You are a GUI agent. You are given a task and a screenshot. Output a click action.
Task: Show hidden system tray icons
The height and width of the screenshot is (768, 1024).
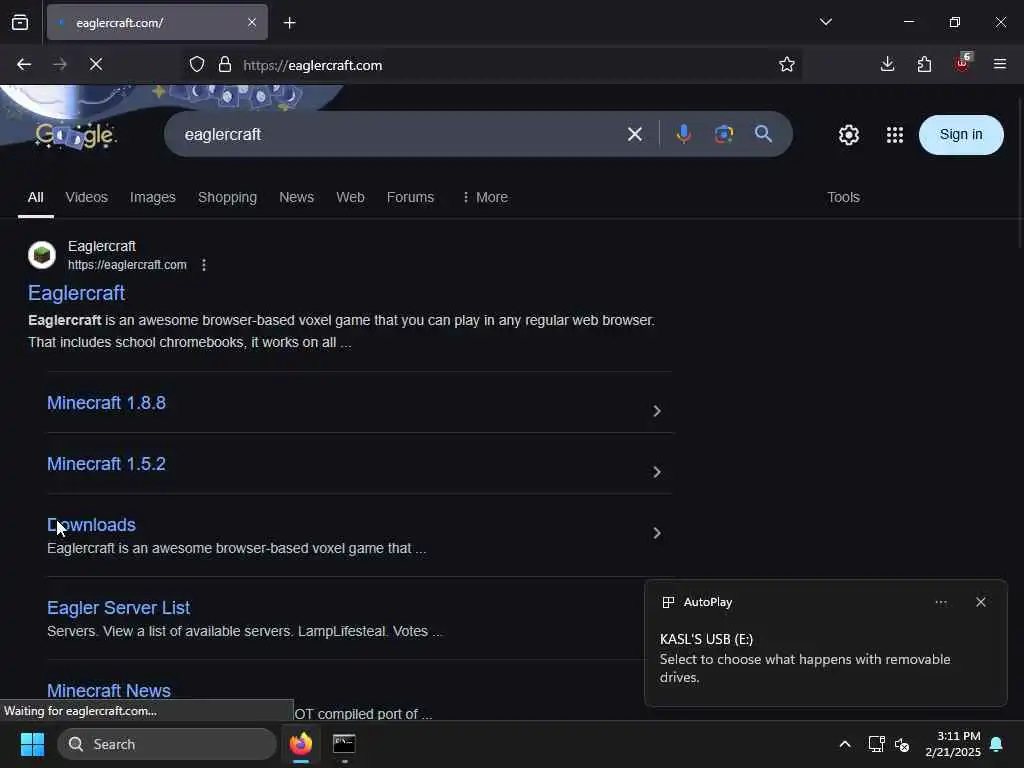coord(844,744)
